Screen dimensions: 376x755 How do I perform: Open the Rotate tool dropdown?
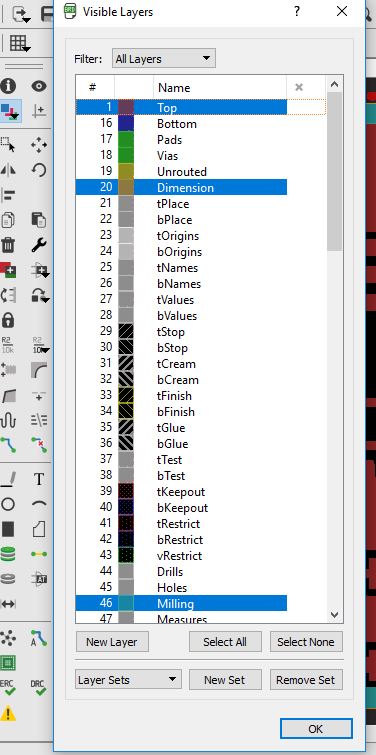click(x=39, y=295)
